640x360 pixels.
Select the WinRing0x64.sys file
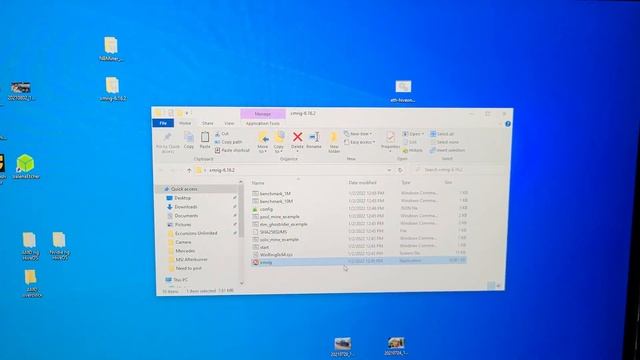(x=276, y=255)
